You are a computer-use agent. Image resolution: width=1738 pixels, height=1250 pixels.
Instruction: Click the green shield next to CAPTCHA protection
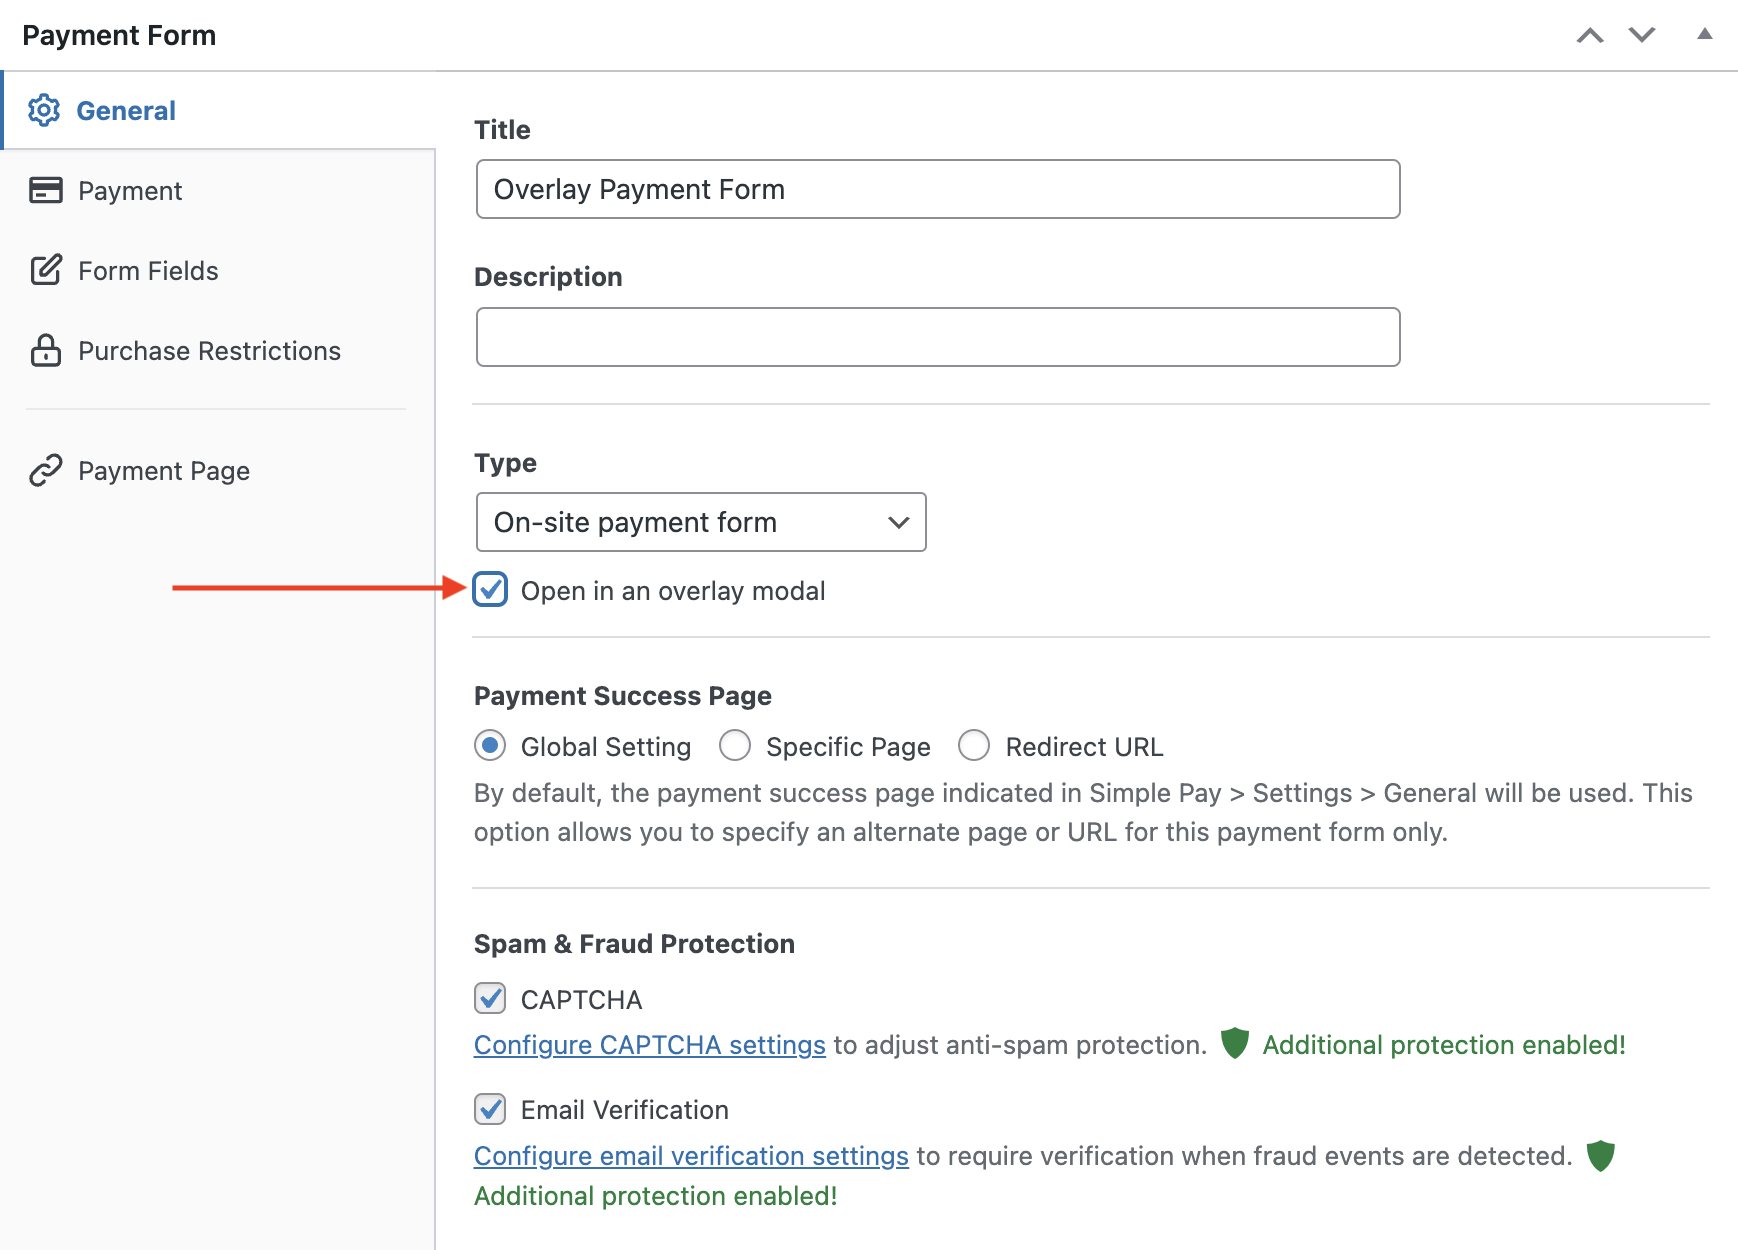tap(1234, 1044)
